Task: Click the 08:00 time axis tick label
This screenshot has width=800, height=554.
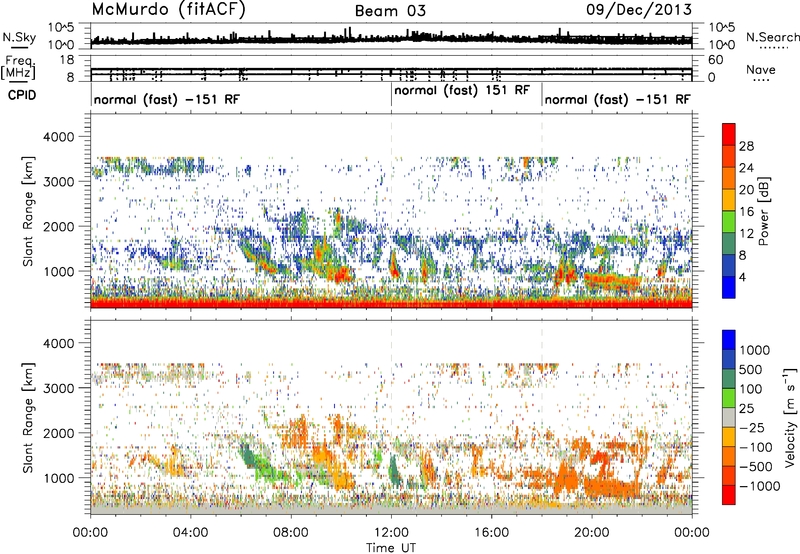Action: pyautogui.click(x=291, y=533)
